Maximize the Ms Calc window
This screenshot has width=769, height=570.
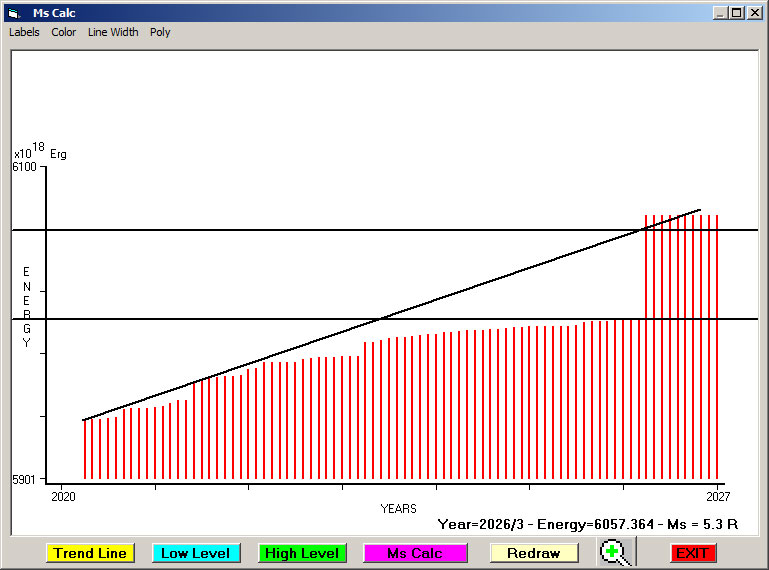pyautogui.click(x=737, y=13)
